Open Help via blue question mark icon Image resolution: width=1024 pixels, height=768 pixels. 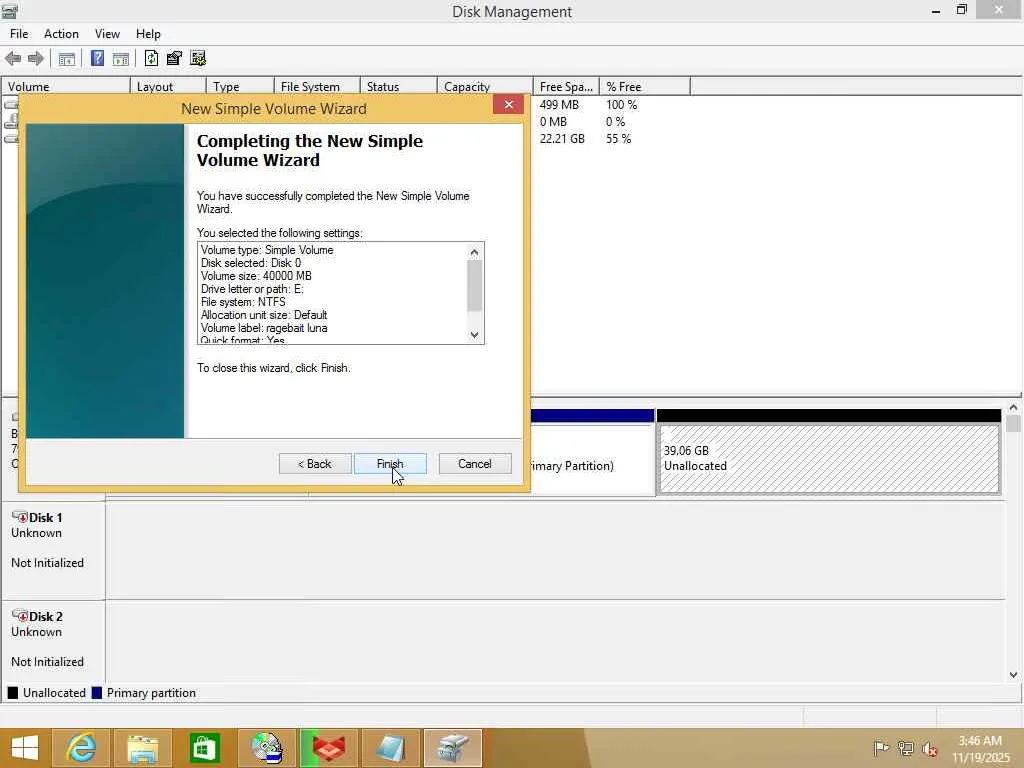[97, 58]
